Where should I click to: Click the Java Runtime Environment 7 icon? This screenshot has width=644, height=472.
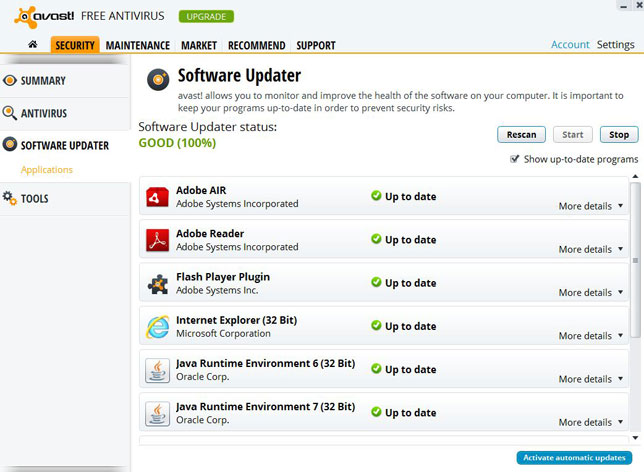[157, 414]
